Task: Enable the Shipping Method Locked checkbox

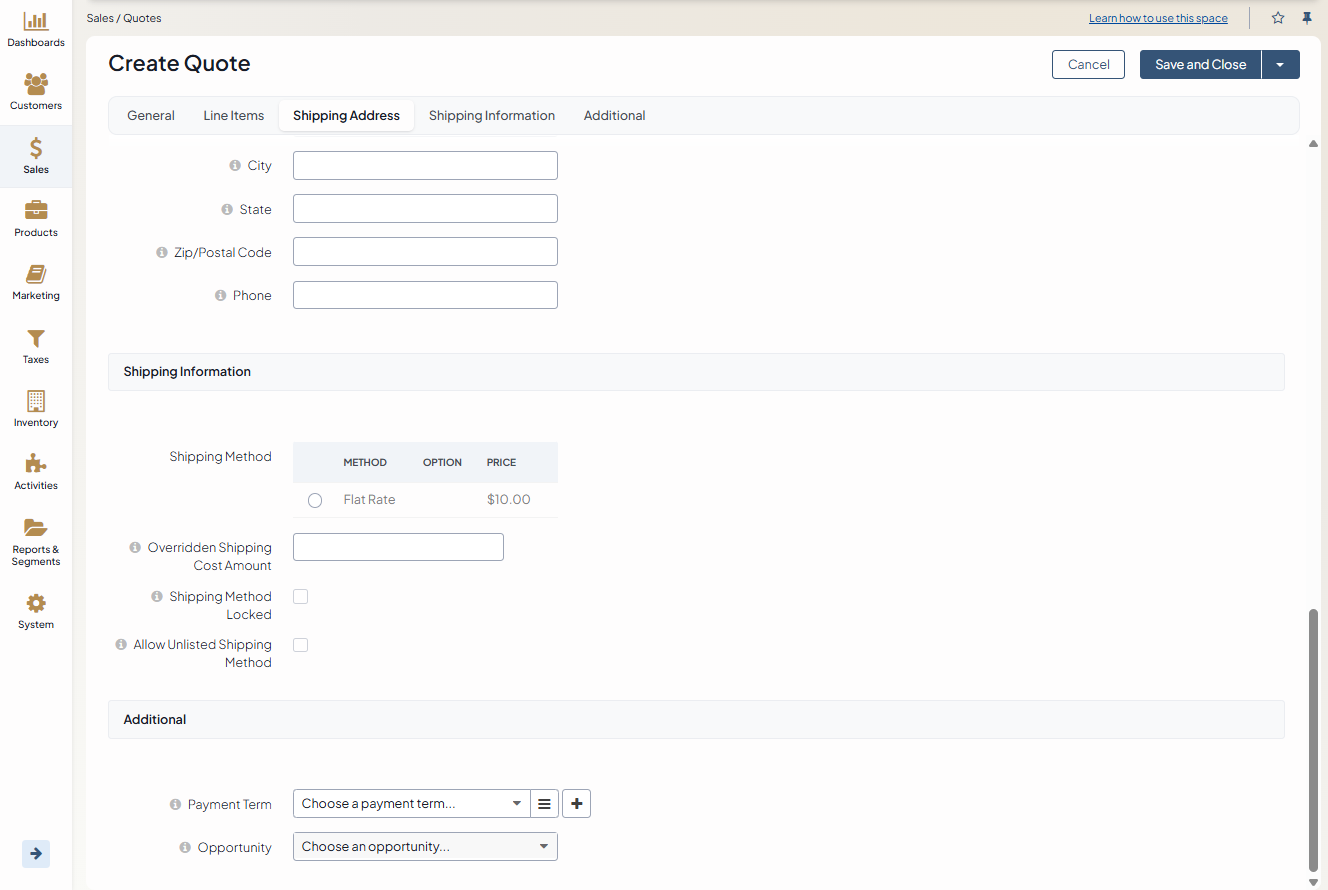Action: [300, 597]
